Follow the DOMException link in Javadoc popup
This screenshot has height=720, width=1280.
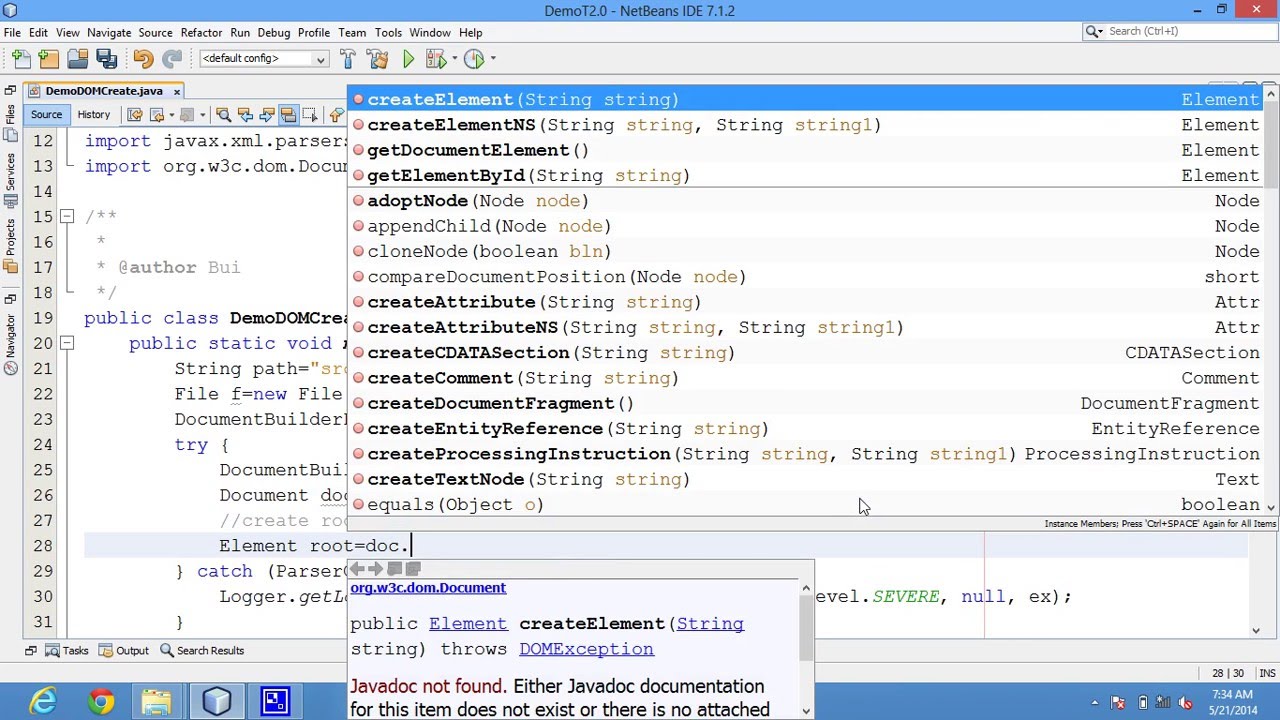coord(586,649)
